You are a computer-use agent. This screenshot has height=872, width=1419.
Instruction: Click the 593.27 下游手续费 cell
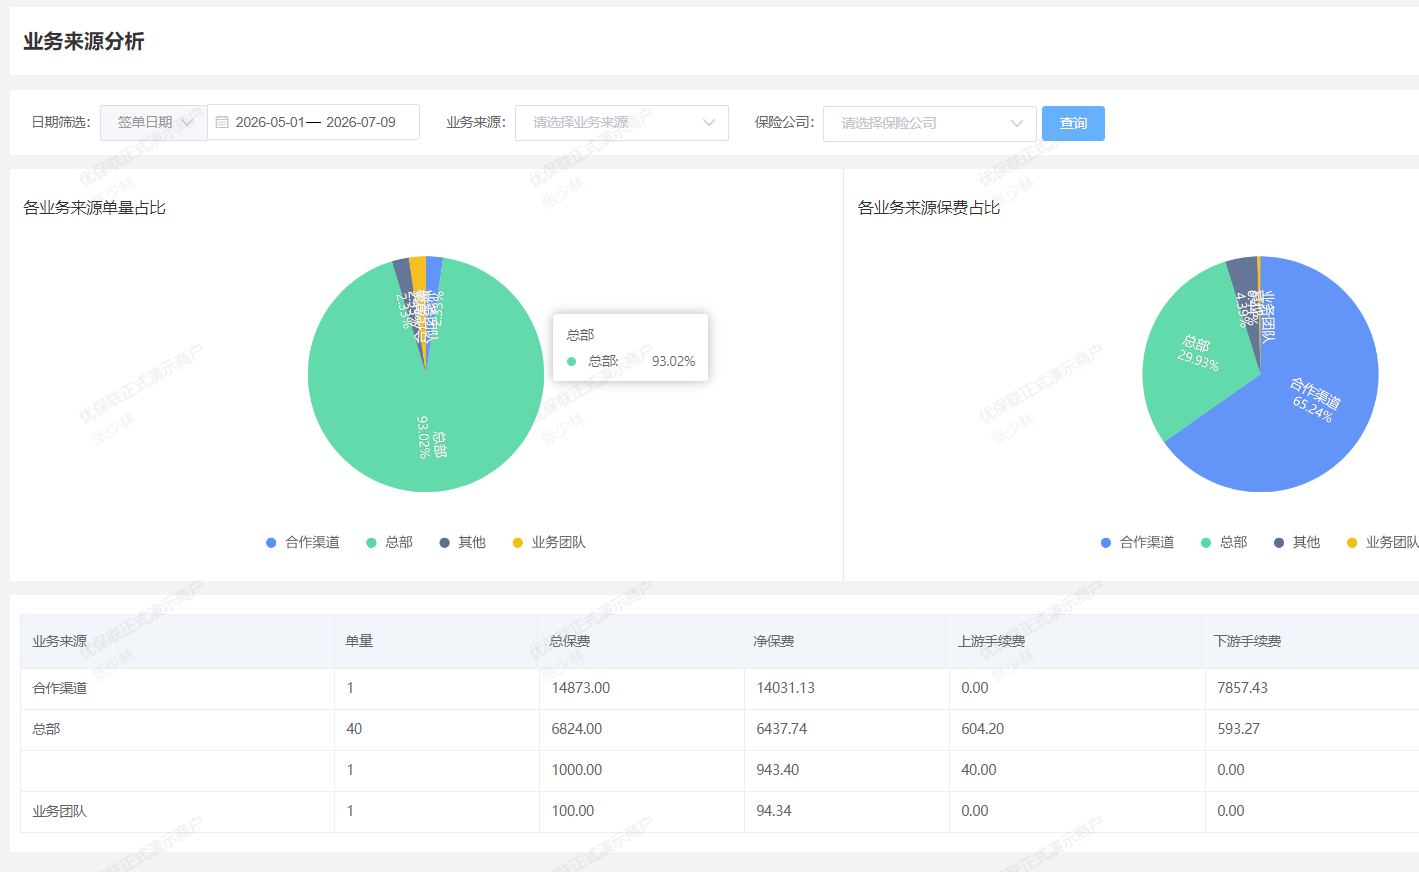pyautogui.click(x=1312, y=729)
